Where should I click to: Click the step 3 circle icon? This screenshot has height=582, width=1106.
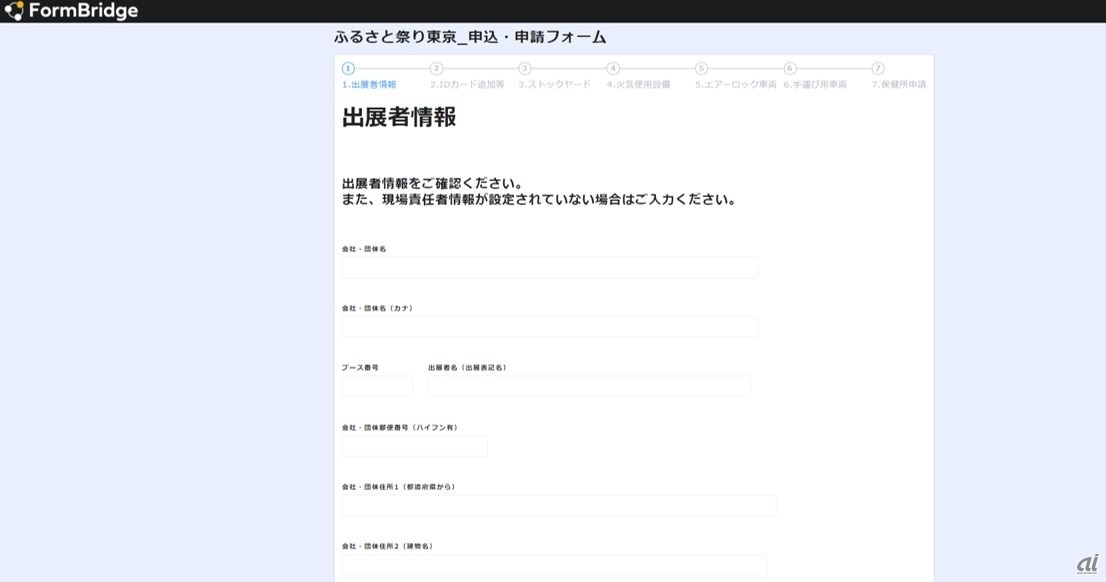pyautogui.click(x=525, y=68)
